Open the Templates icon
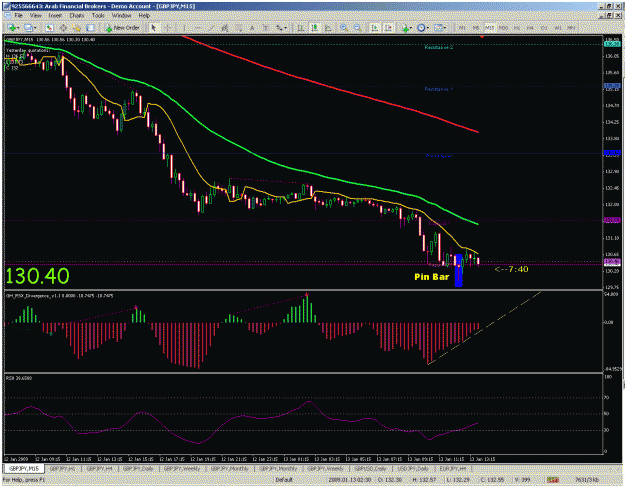Viewport: 625px width, 486px height. (x=438, y=28)
